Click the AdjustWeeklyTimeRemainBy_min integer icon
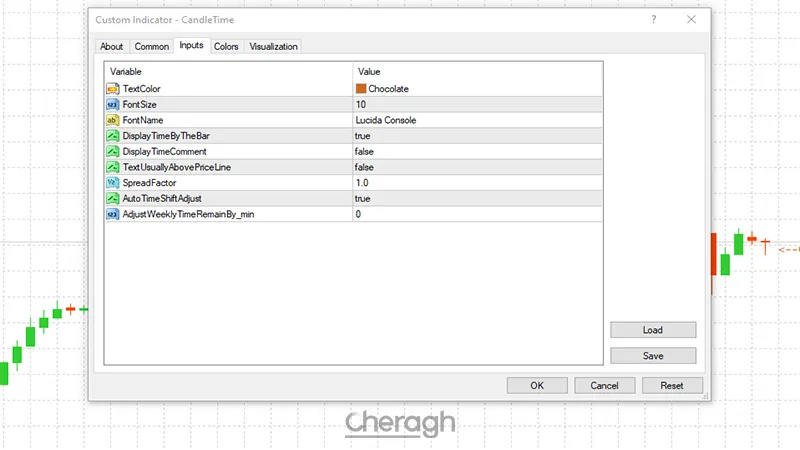The width and height of the screenshot is (800, 450). pos(113,214)
